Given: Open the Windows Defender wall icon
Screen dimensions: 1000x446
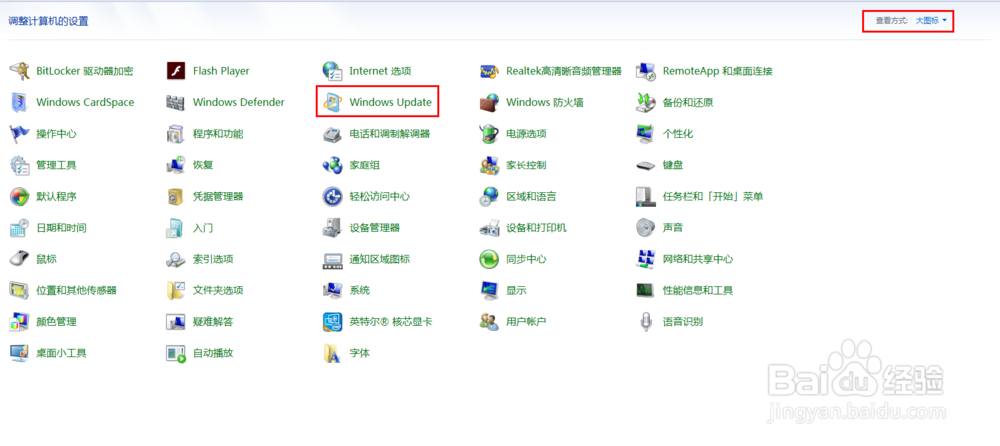Looking at the screenshot, I should [175, 102].
